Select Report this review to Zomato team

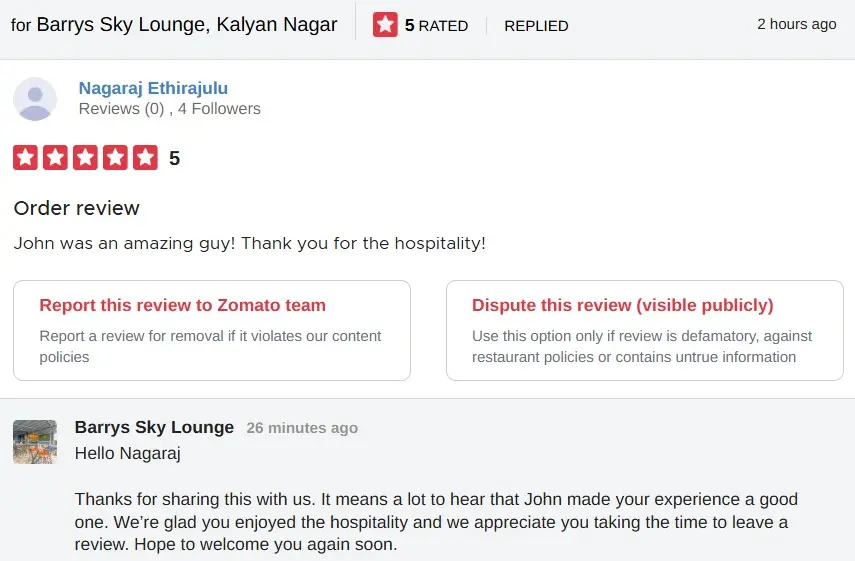click(x=212, y=330)
